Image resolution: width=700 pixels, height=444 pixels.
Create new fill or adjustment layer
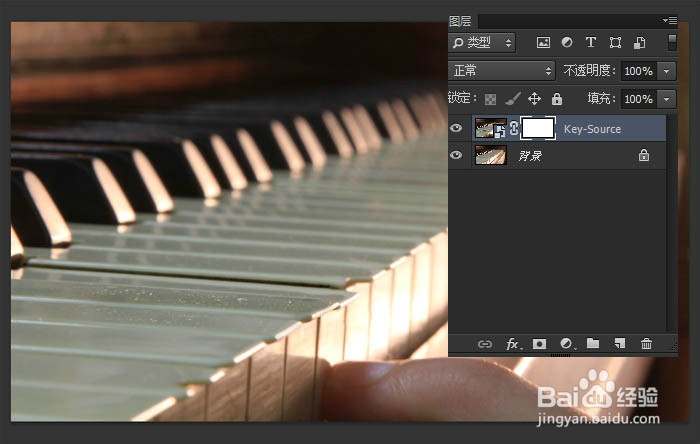[567, 344]
